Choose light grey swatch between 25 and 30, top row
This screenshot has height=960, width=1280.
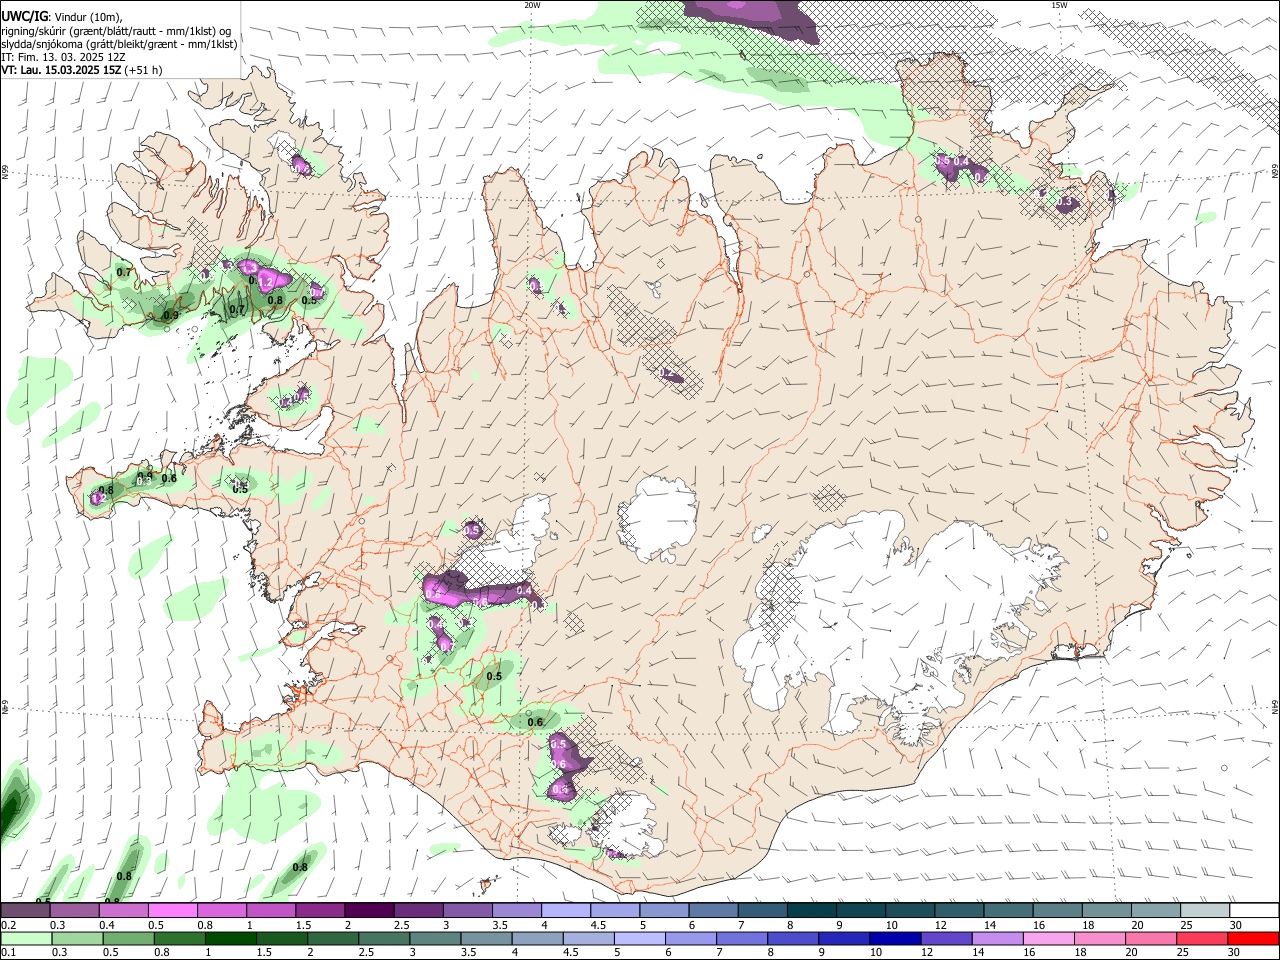[1204, 910]
